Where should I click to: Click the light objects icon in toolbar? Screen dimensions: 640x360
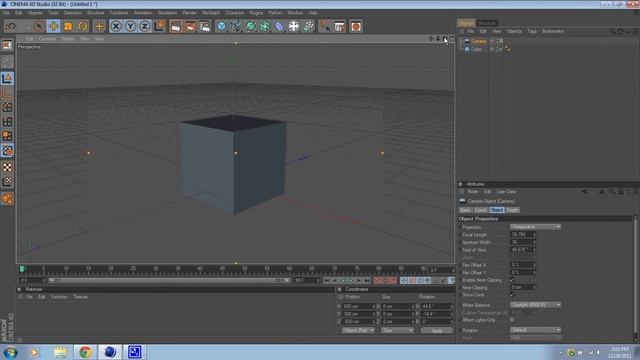click(x=309, y=26)
